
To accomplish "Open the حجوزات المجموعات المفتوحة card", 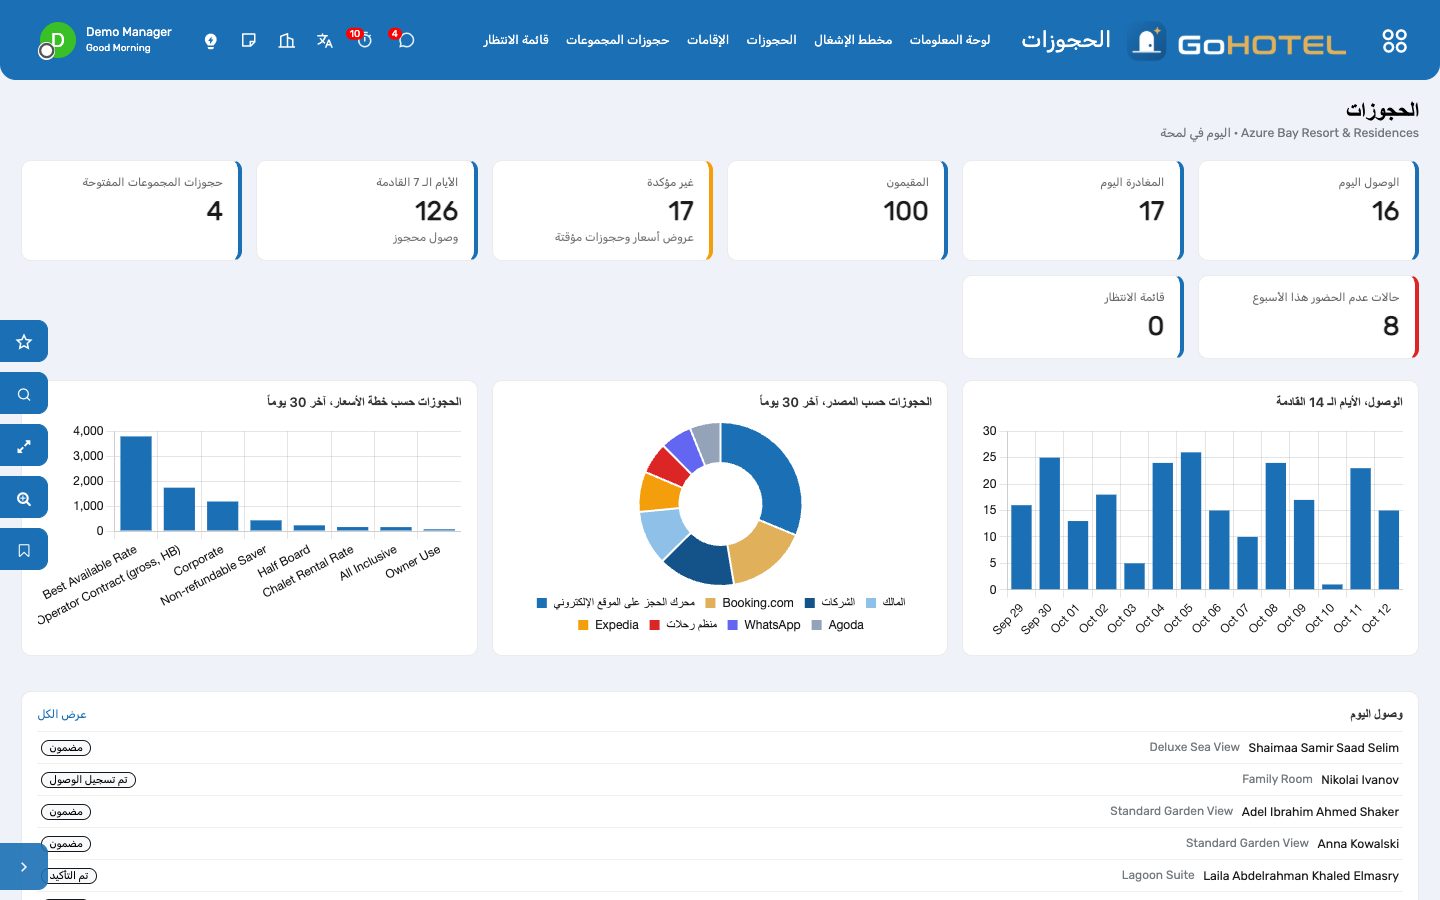I will pos(132,211).
